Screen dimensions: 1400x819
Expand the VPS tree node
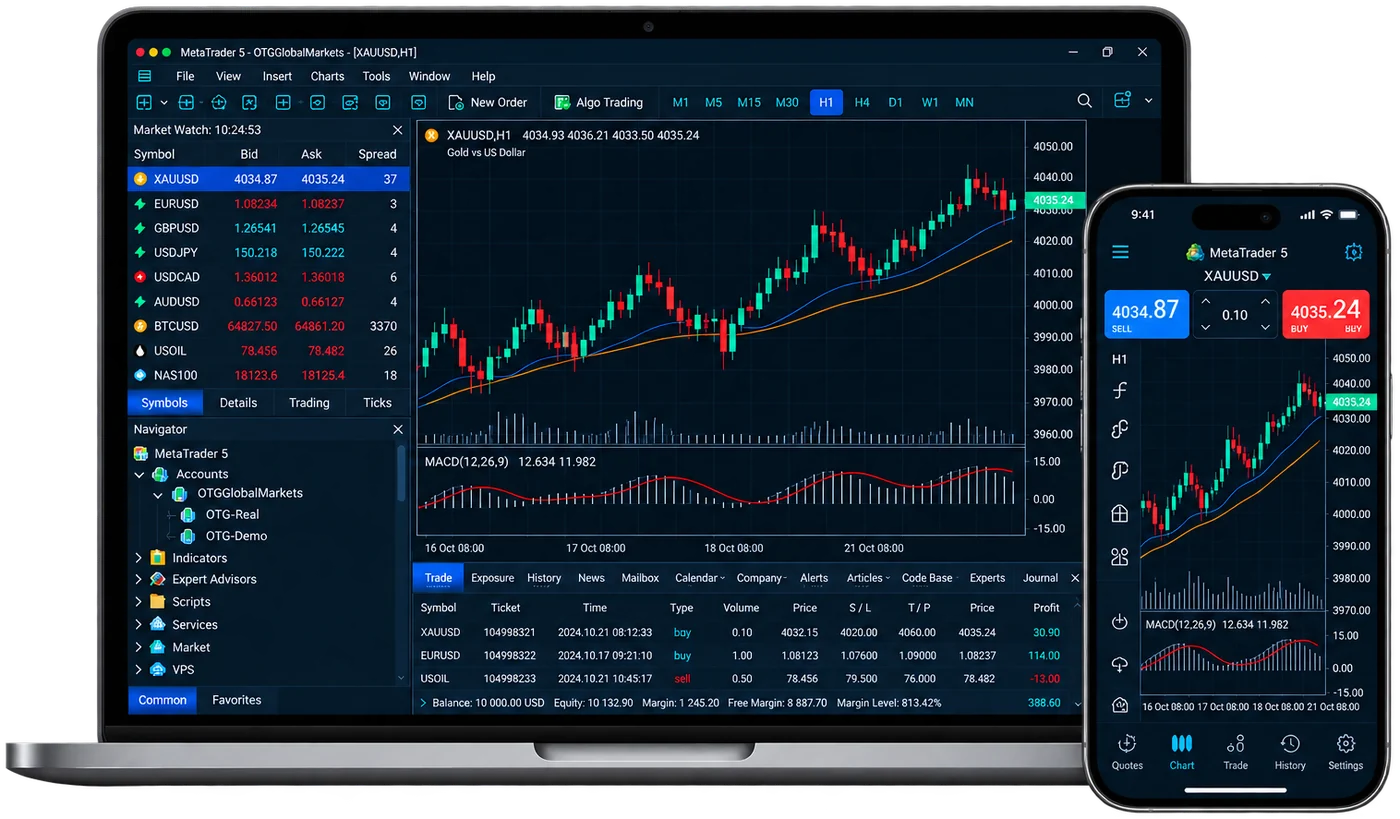(139, 670)
